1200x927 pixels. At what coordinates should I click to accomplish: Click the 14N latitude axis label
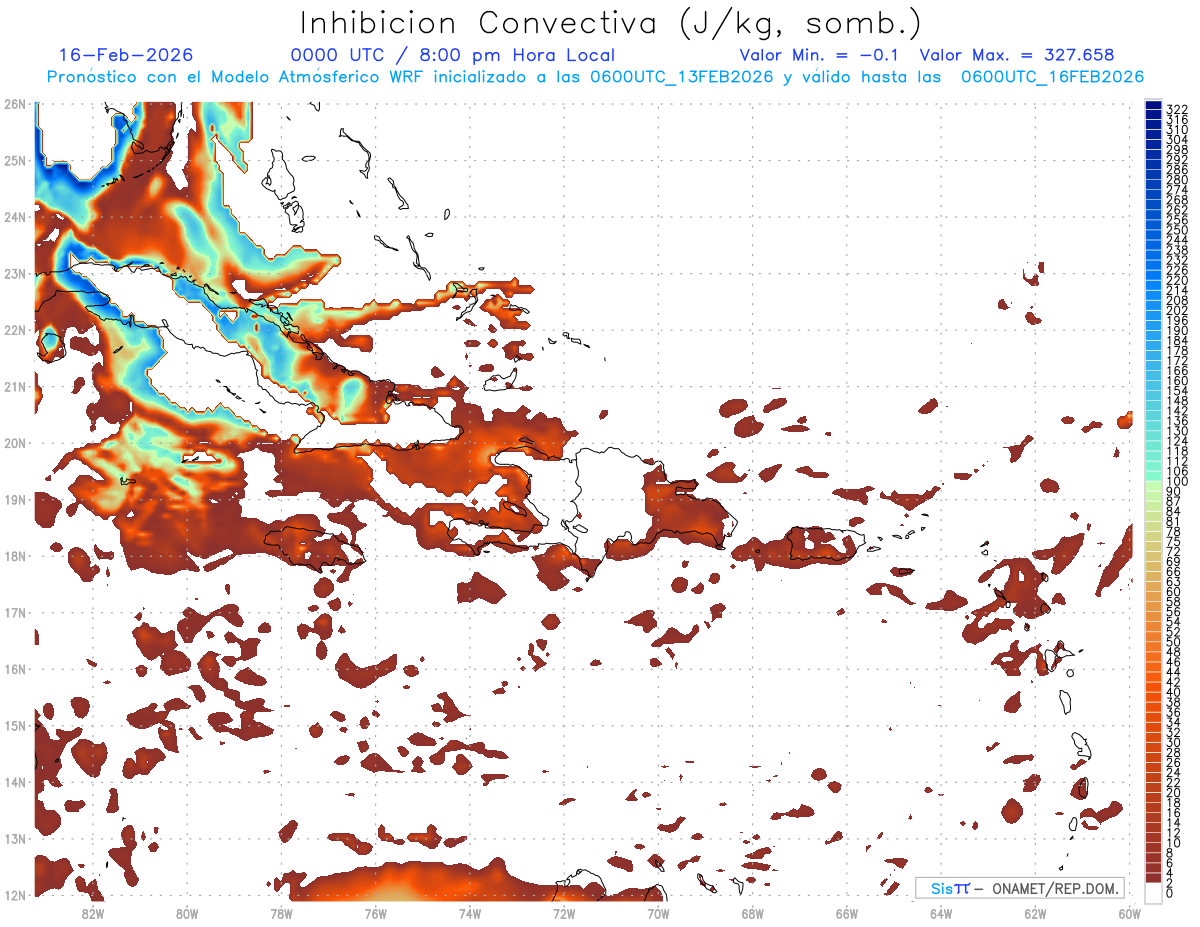click(15, 782)
